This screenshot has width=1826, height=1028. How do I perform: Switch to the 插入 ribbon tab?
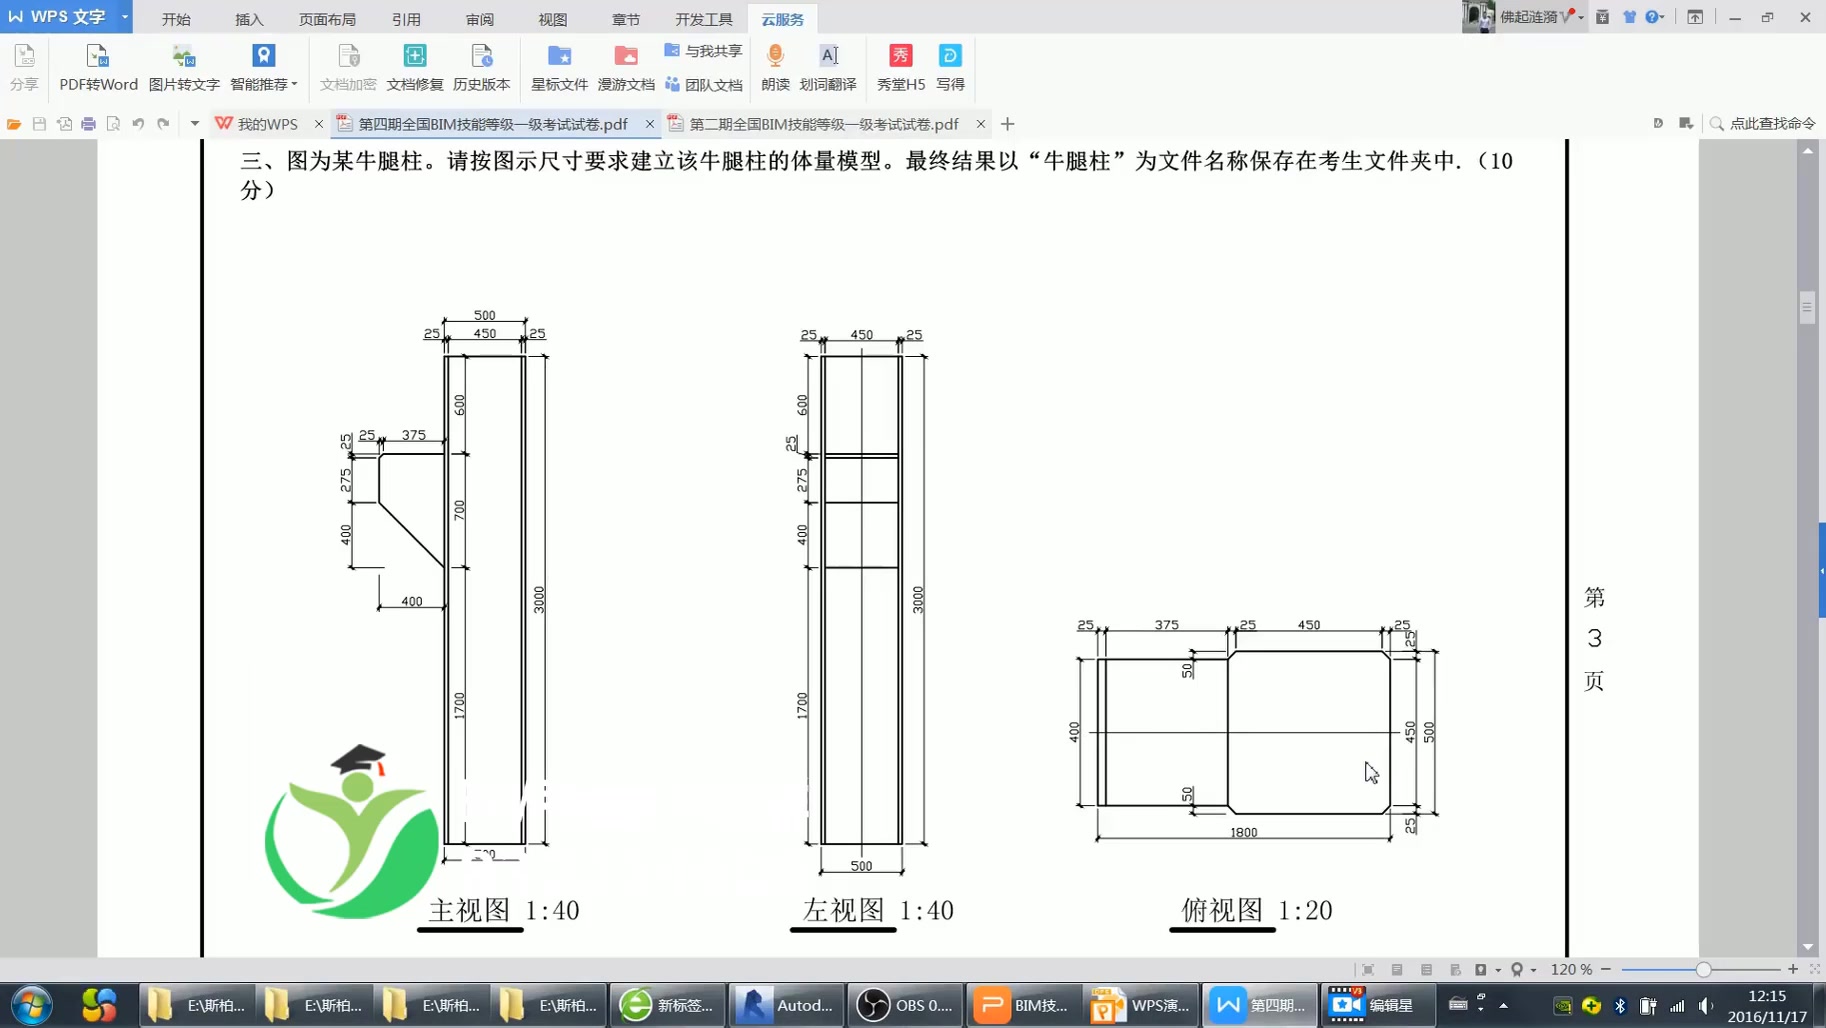pos(248,18)
